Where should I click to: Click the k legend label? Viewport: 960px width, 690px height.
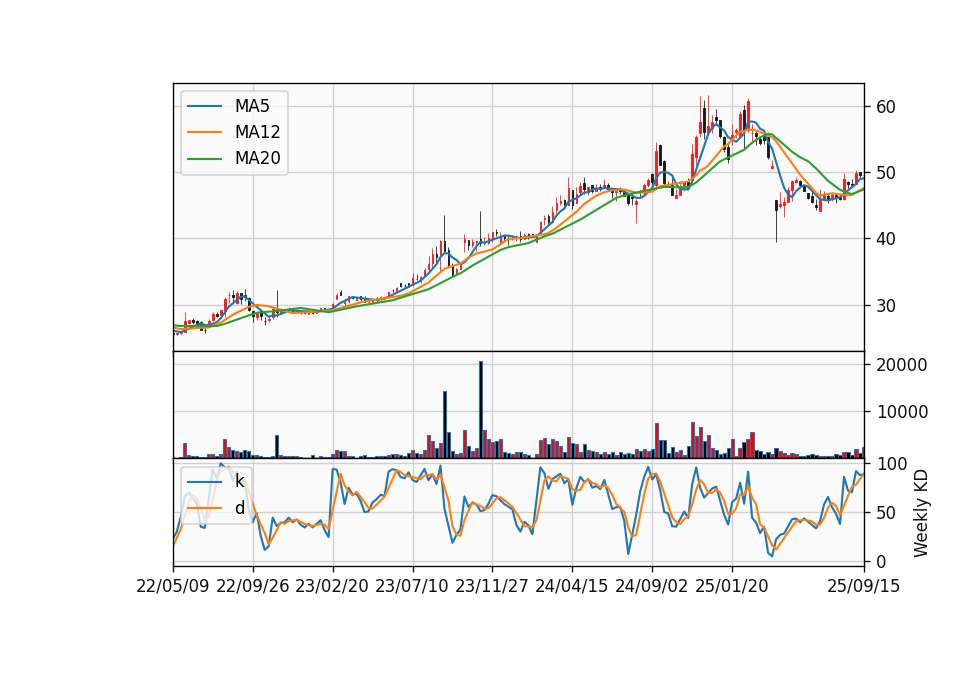[x=239, y=481]
